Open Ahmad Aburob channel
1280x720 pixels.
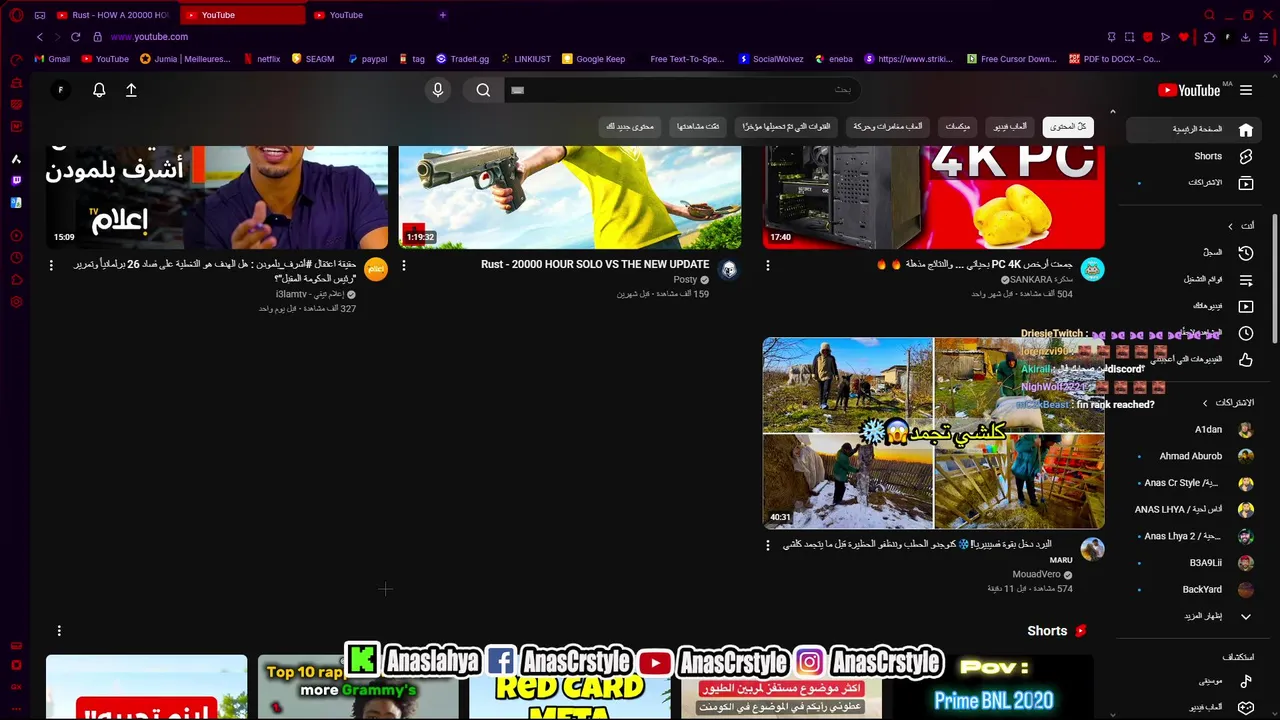(x=1190, y=456)
